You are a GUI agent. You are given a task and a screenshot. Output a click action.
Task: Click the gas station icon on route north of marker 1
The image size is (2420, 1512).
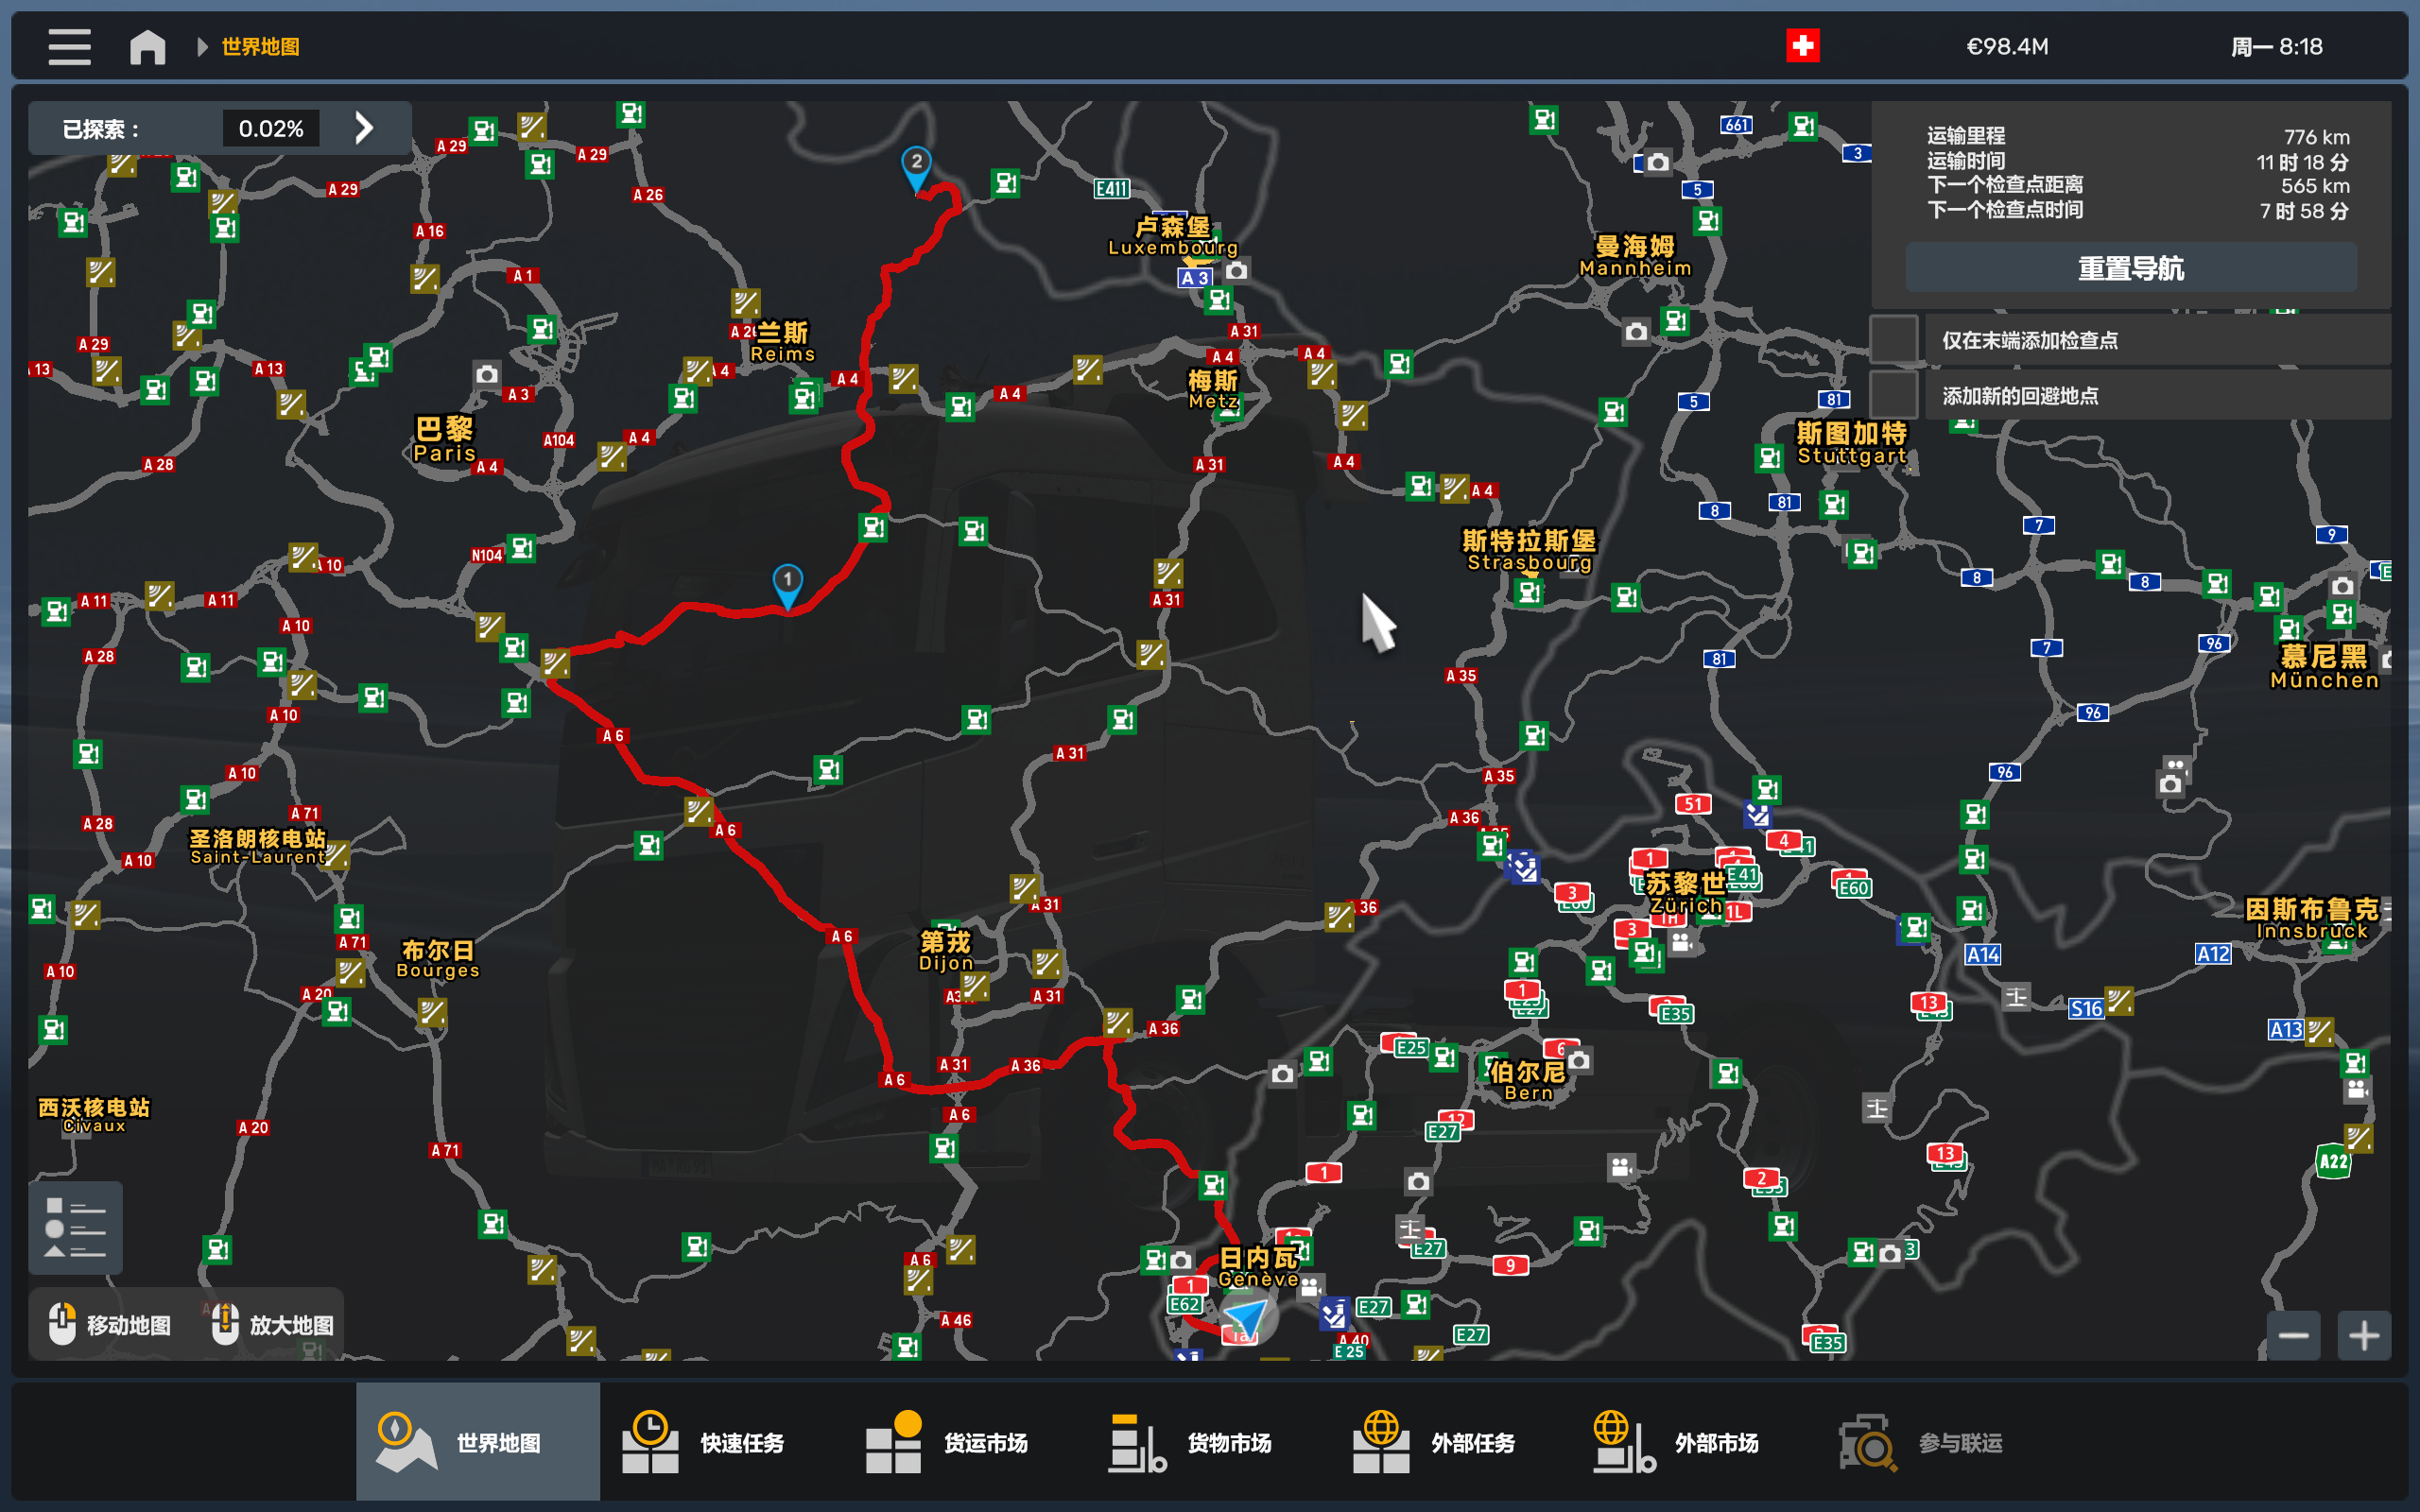(x=873, y=527)
